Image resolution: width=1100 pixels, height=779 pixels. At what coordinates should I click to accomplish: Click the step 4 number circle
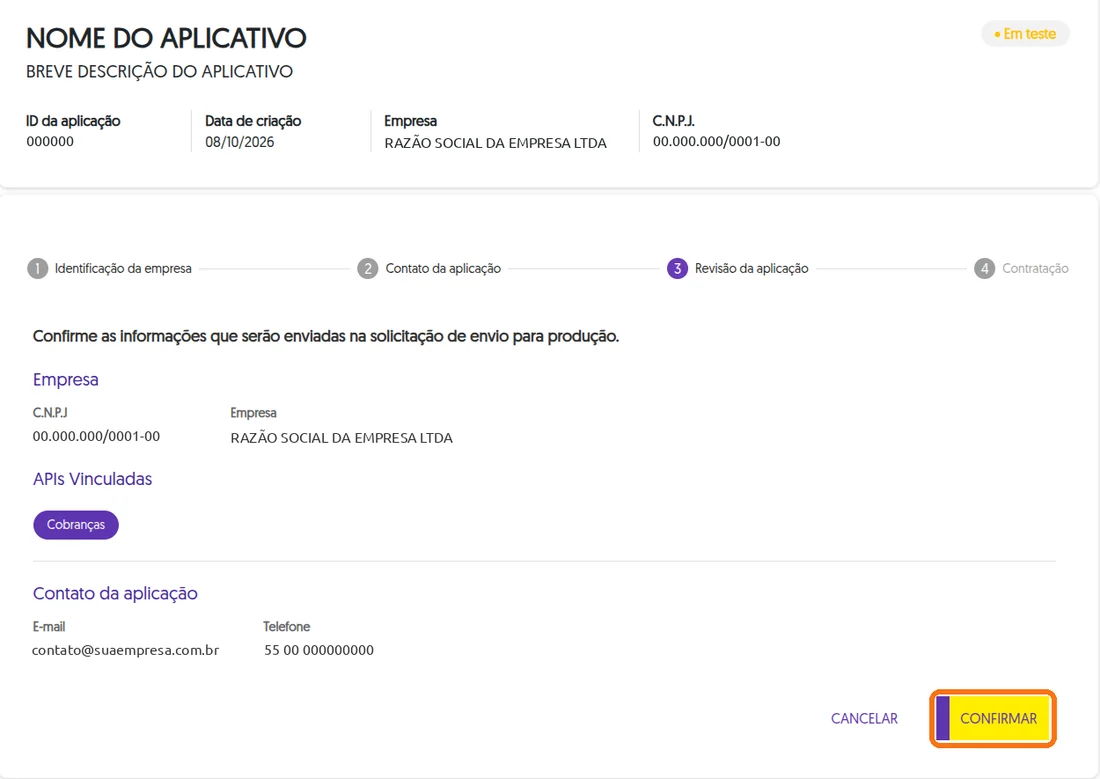[x=984, y=268]
